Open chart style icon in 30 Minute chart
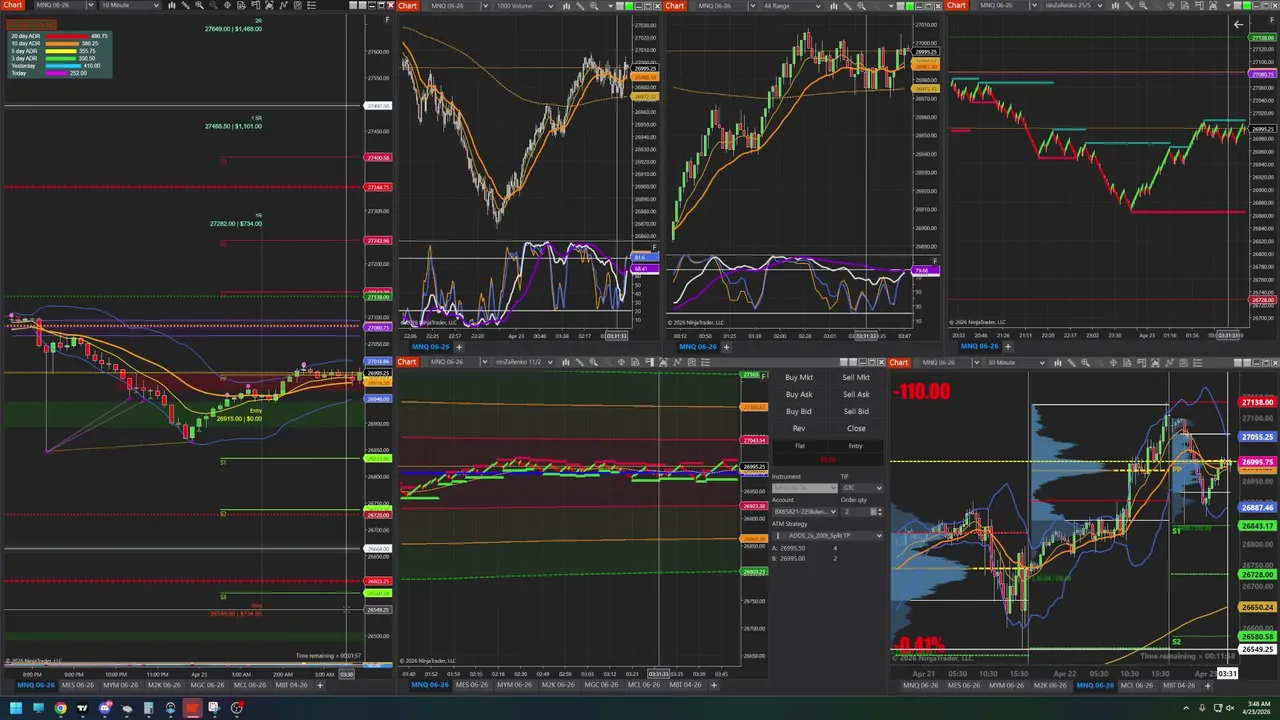 point(1058,362)
